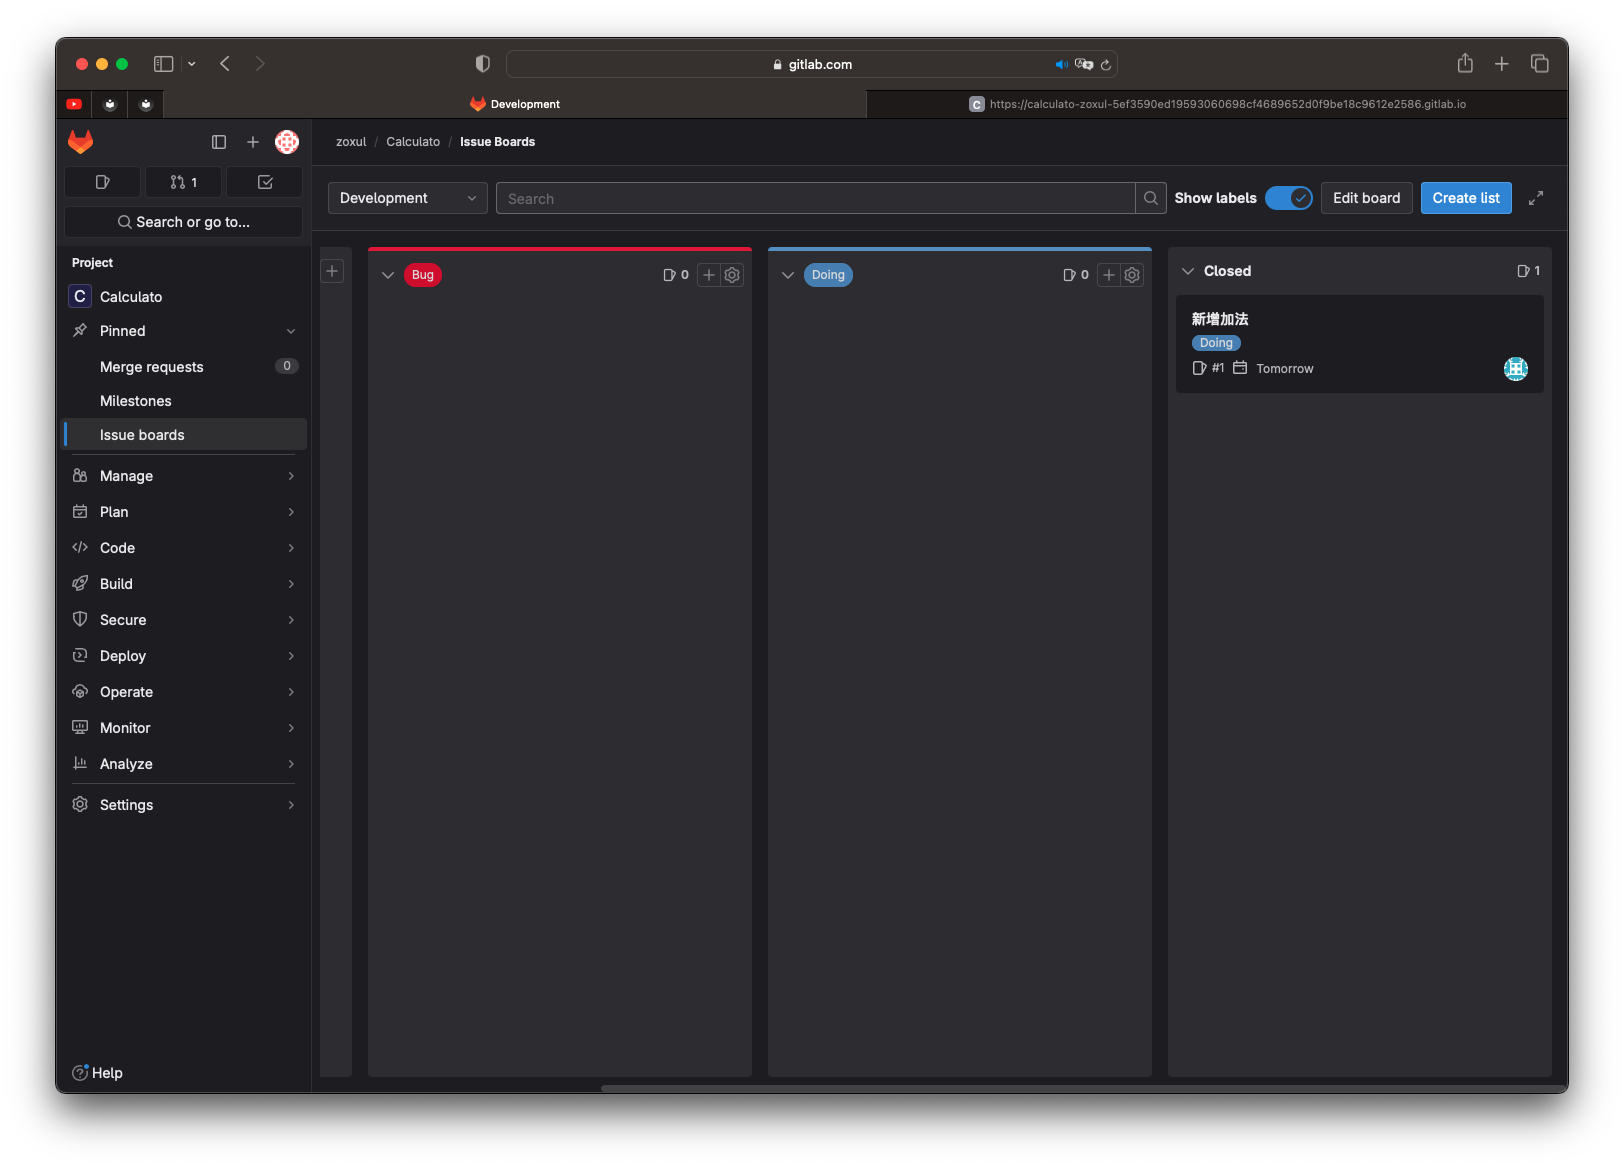The width and height of the screenshot is (1624, 1167).
Task: Click the Create list button
Action: pyautogui.click(x=1465, y=198)
